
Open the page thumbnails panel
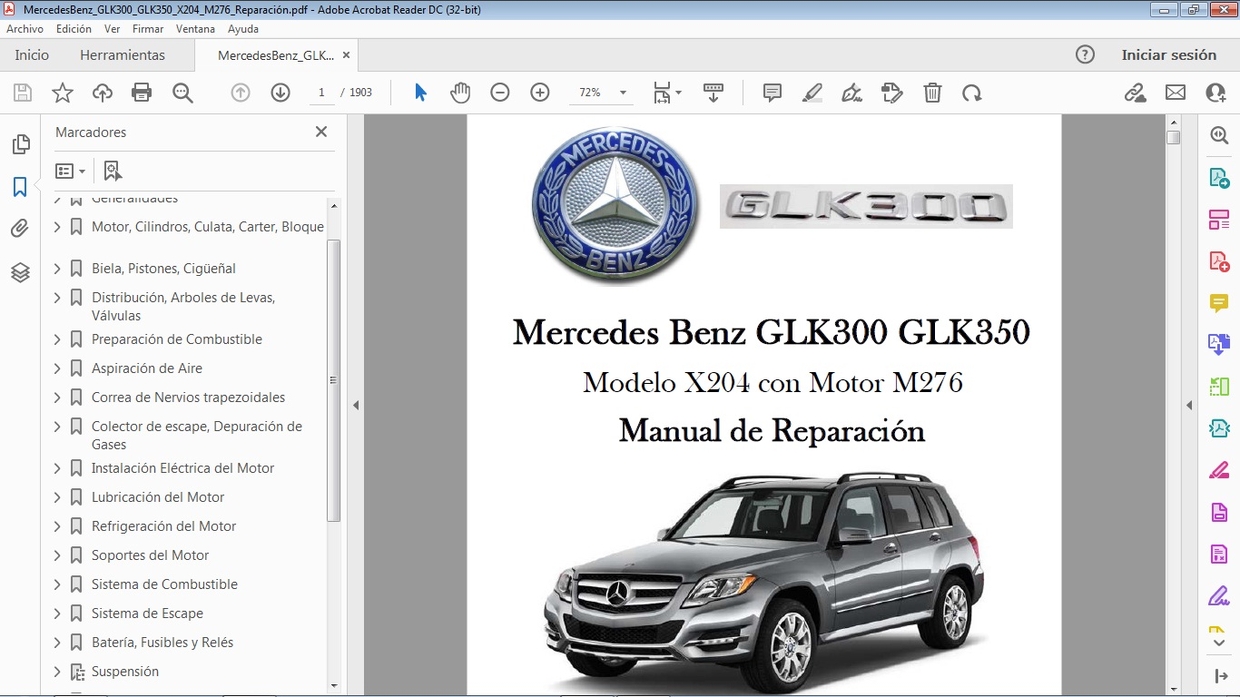click(21, 143)
